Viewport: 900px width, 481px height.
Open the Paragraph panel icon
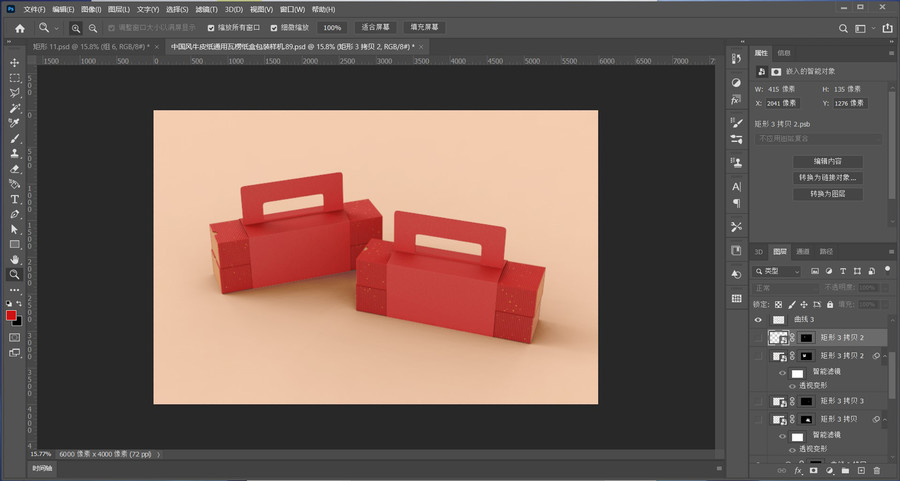click(736, 203)
